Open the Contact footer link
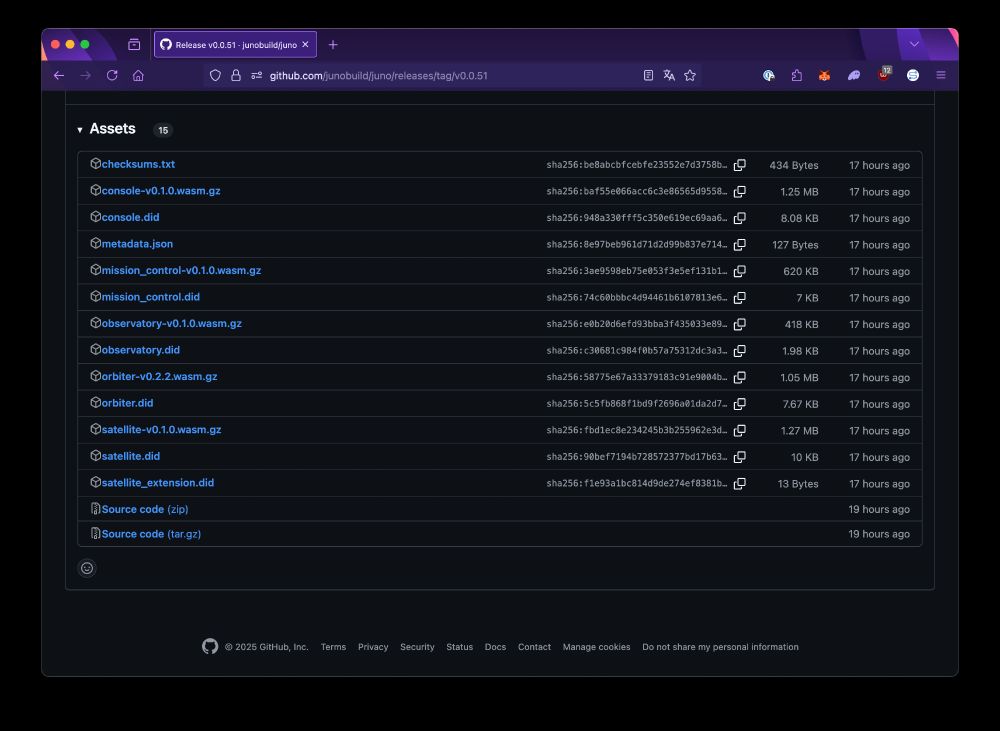Image resolution: width=1000 pixels, height=731 pixels. tap(534, 647)
